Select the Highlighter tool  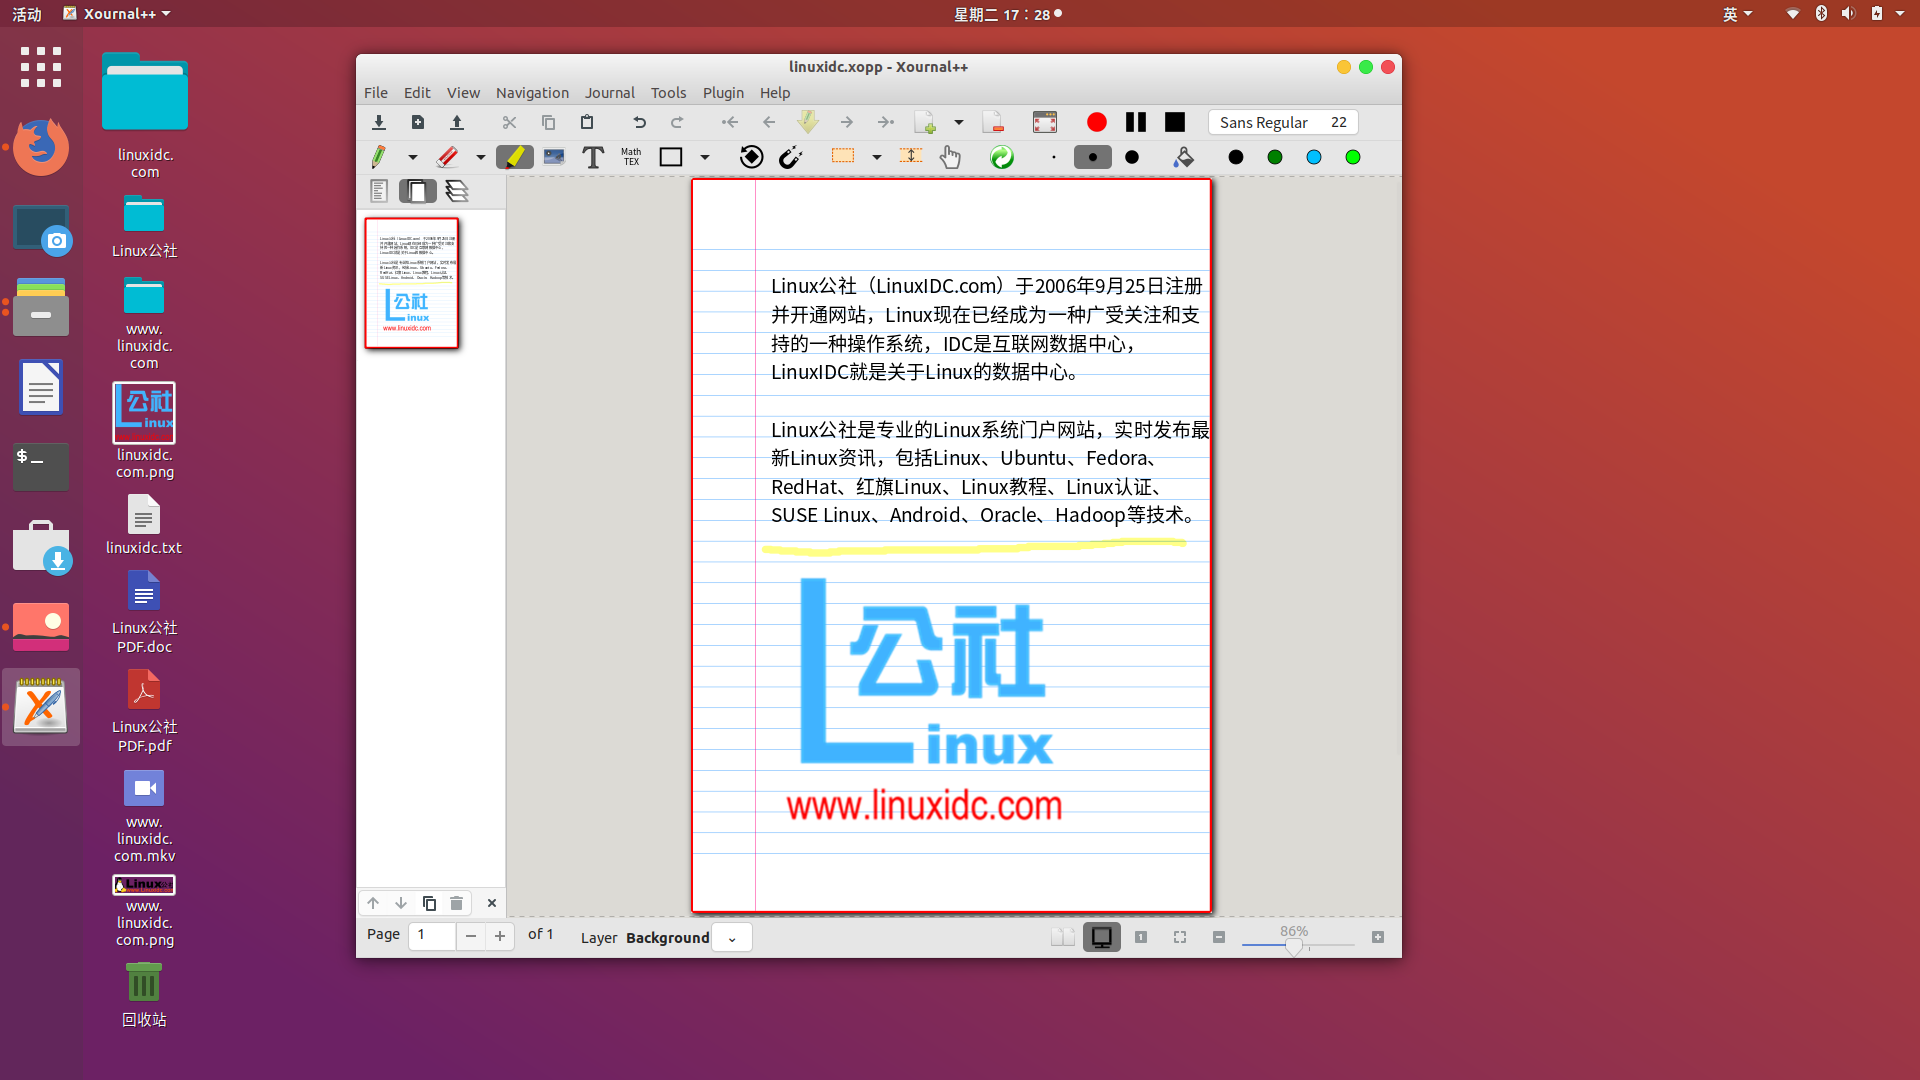515,157
